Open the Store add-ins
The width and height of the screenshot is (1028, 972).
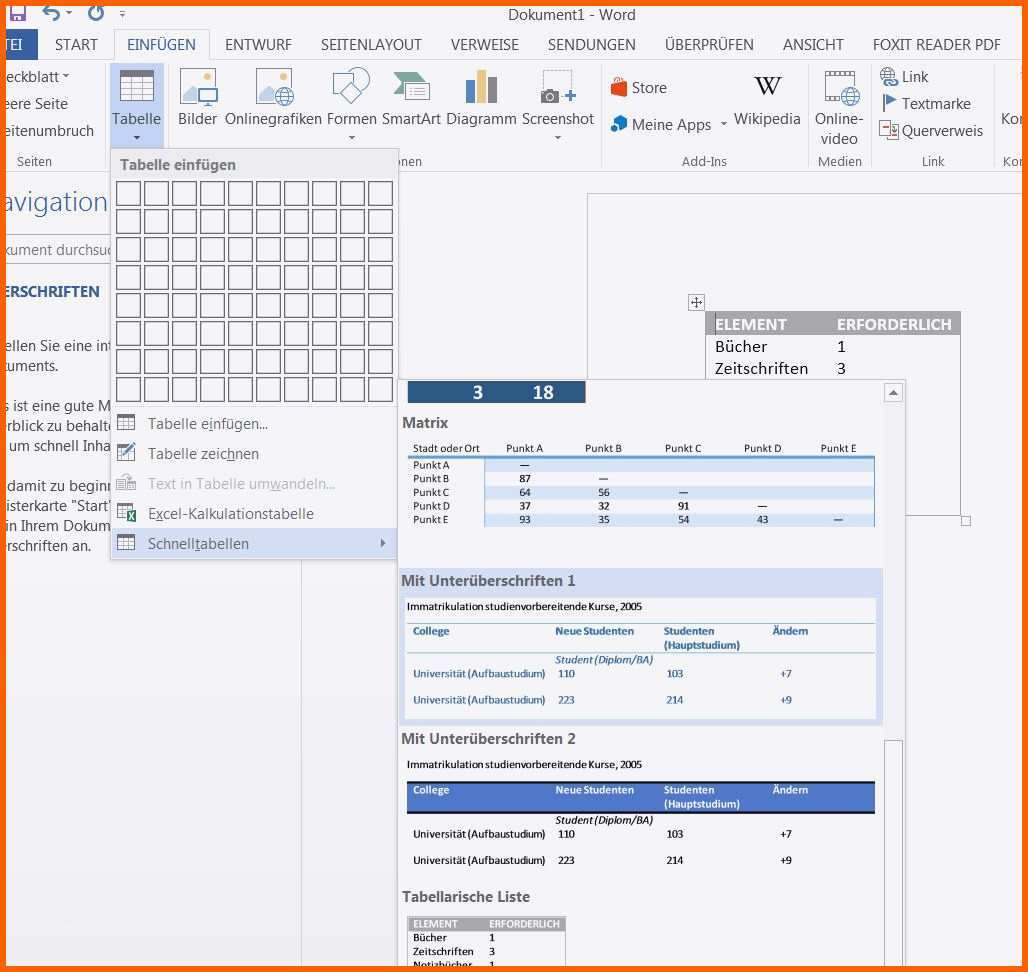638,88
